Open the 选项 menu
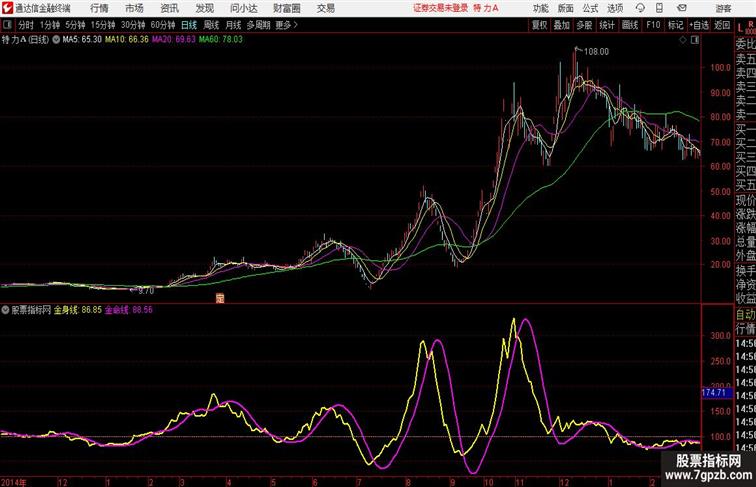Image resolution: width=756 pixels, height=487 pixels. pyautogui.click(x=615, y=8)
